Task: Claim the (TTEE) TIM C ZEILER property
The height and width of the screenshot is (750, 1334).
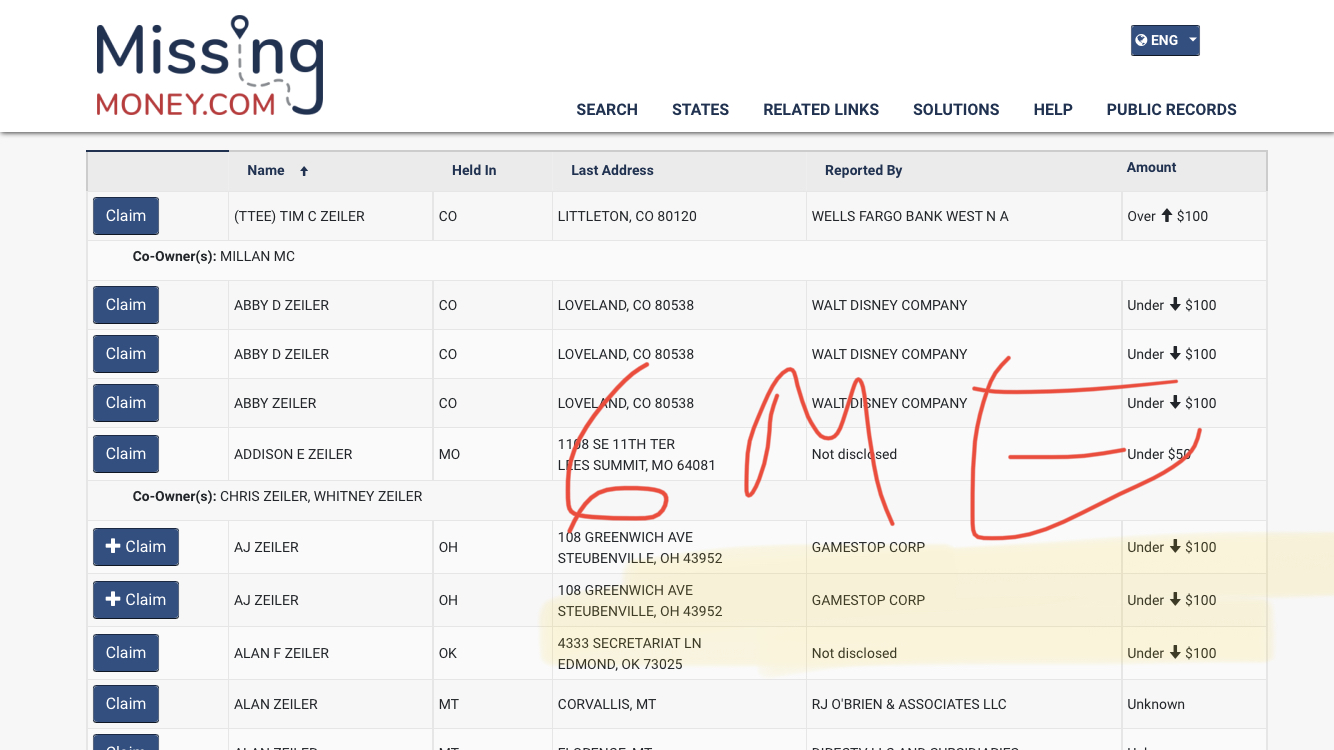Action: click(126, 216)
